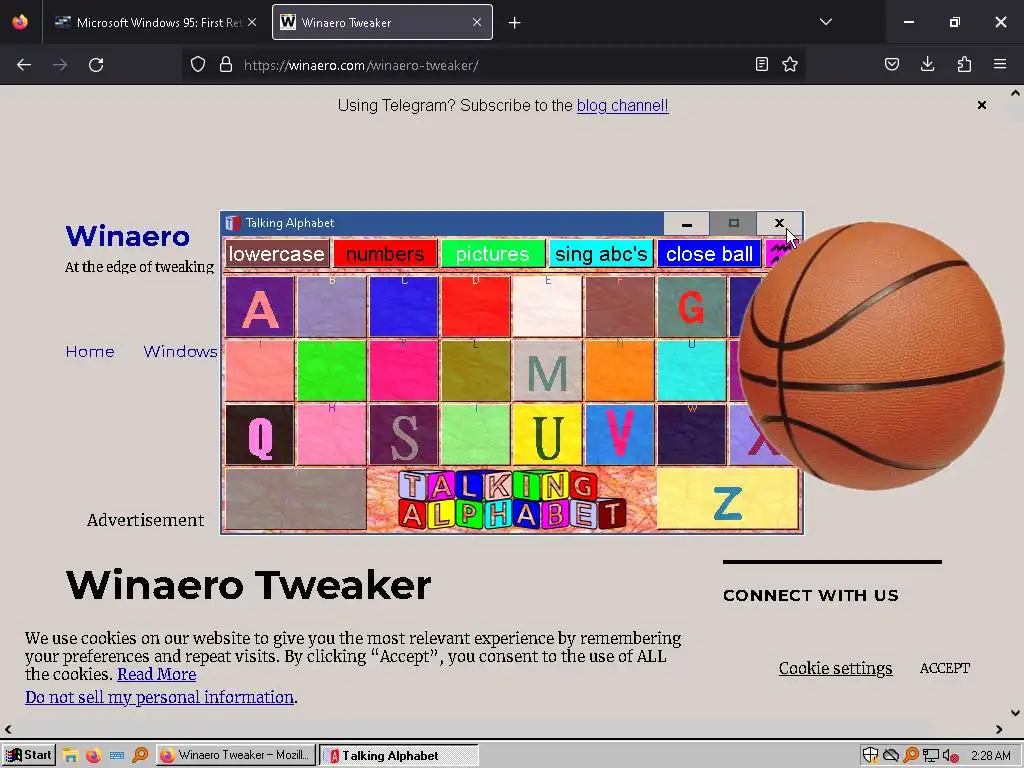This screenshot has height=768, width=1024.
Task: Click the Talking Alphabet blocks logo
Action: pos(512,500)
